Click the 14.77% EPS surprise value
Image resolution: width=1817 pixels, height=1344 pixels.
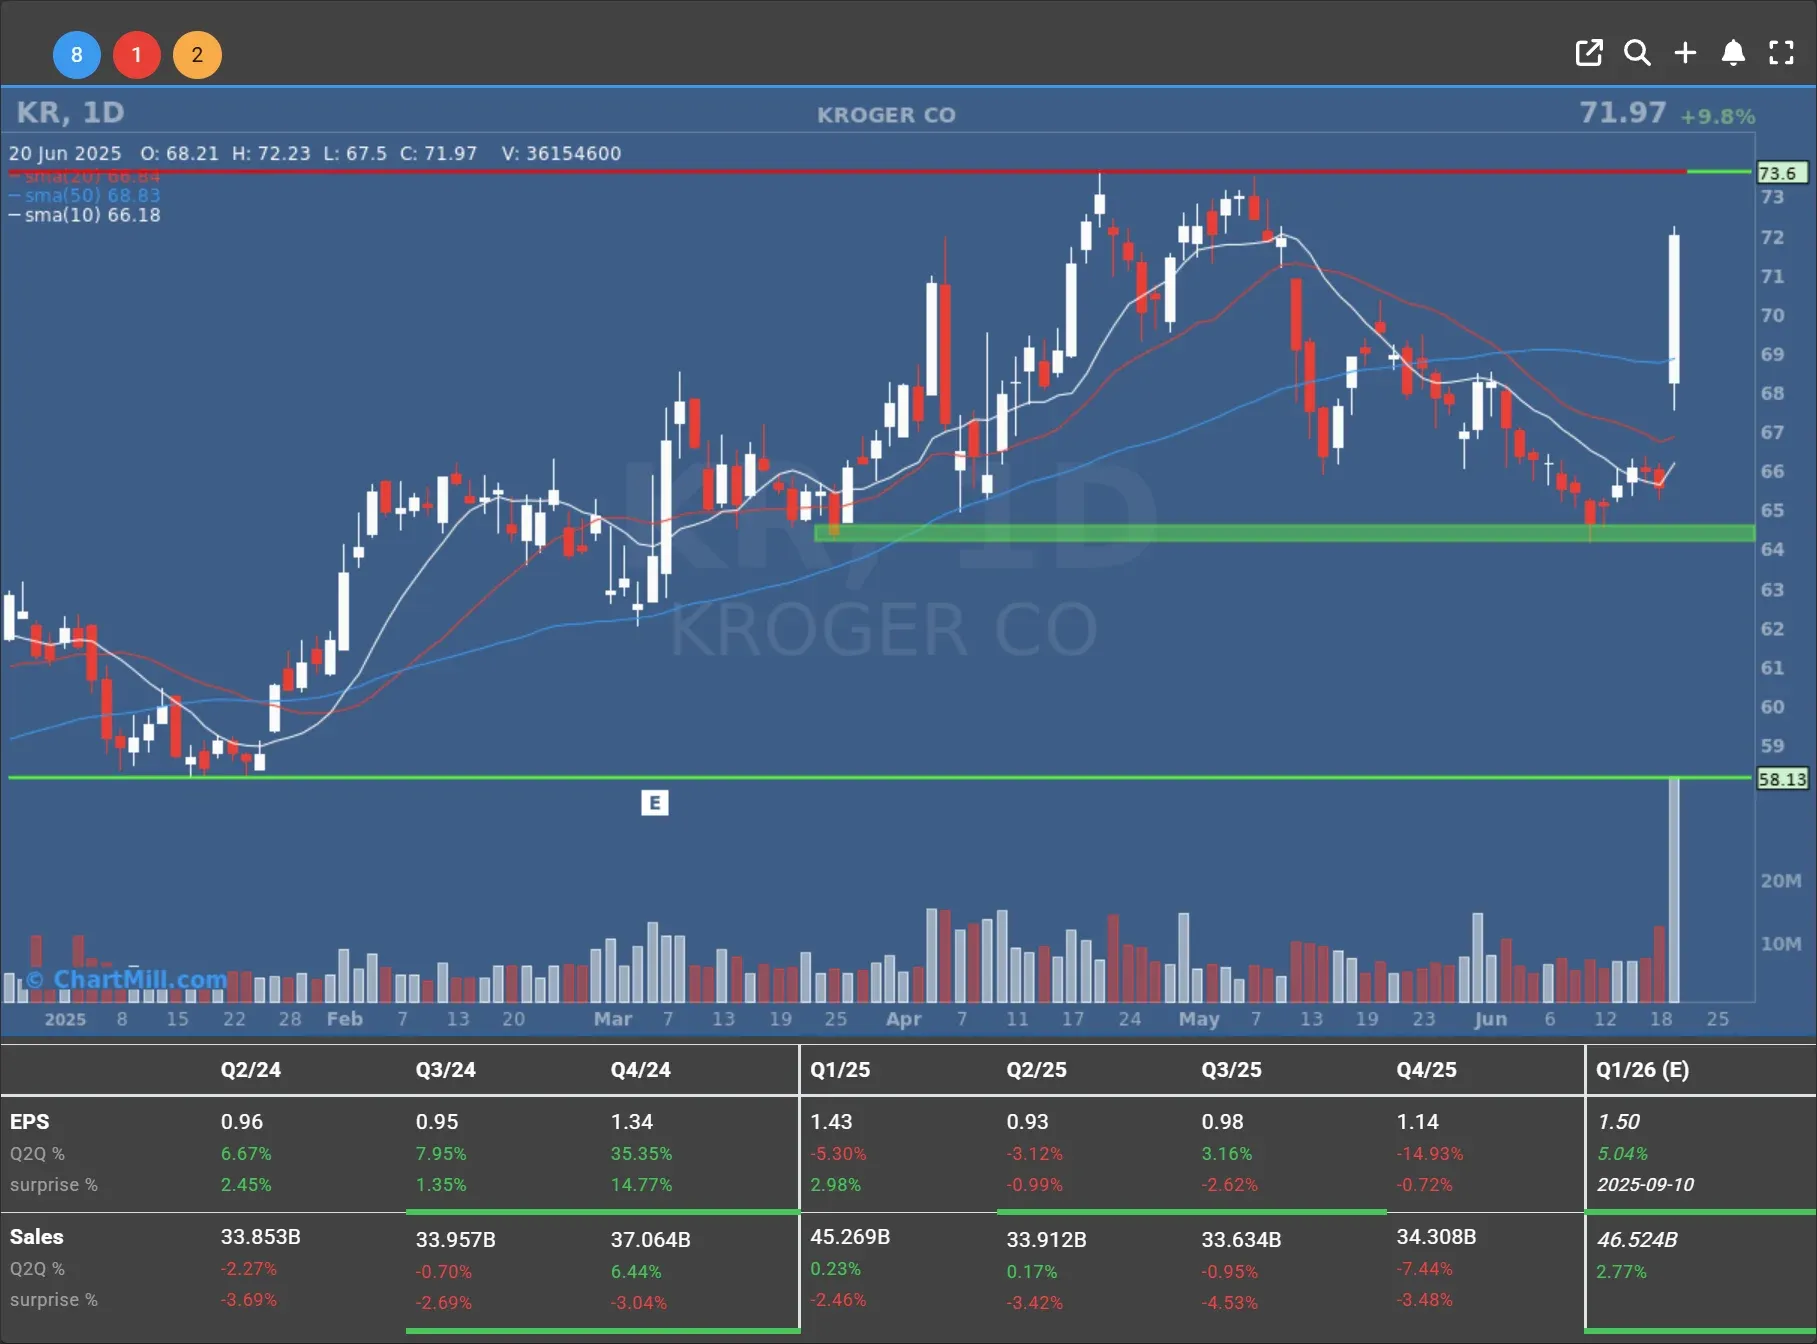click(x=642, y=1184)
